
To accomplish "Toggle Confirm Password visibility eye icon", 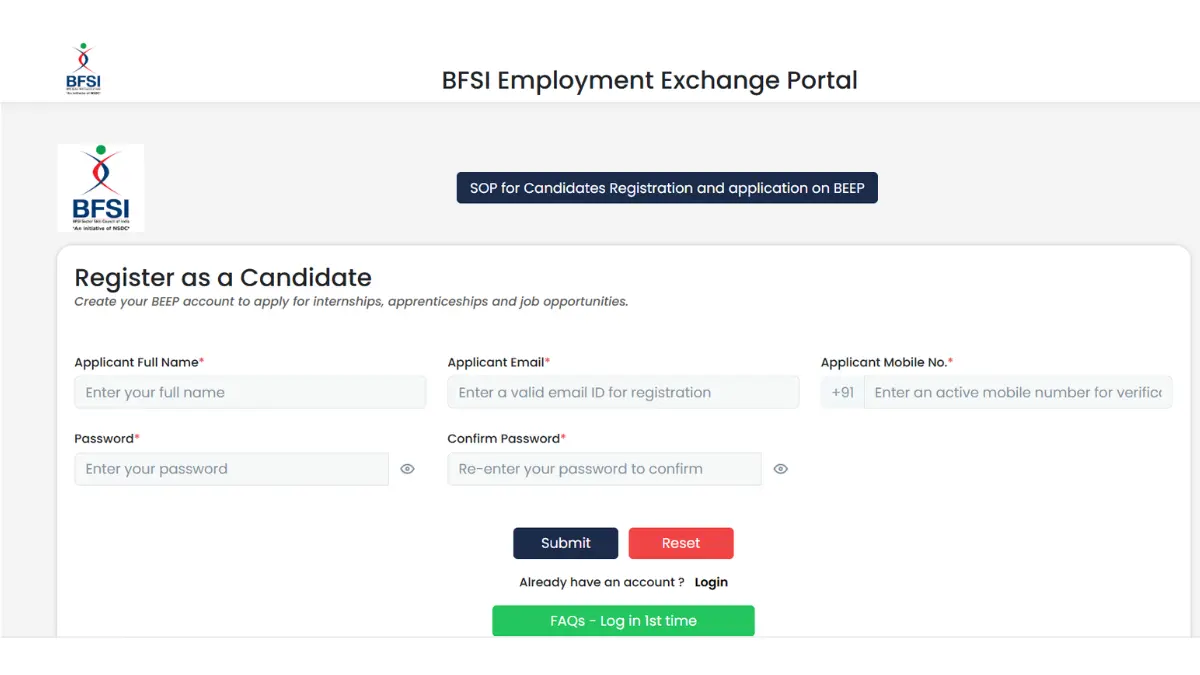I will point(781,469).
